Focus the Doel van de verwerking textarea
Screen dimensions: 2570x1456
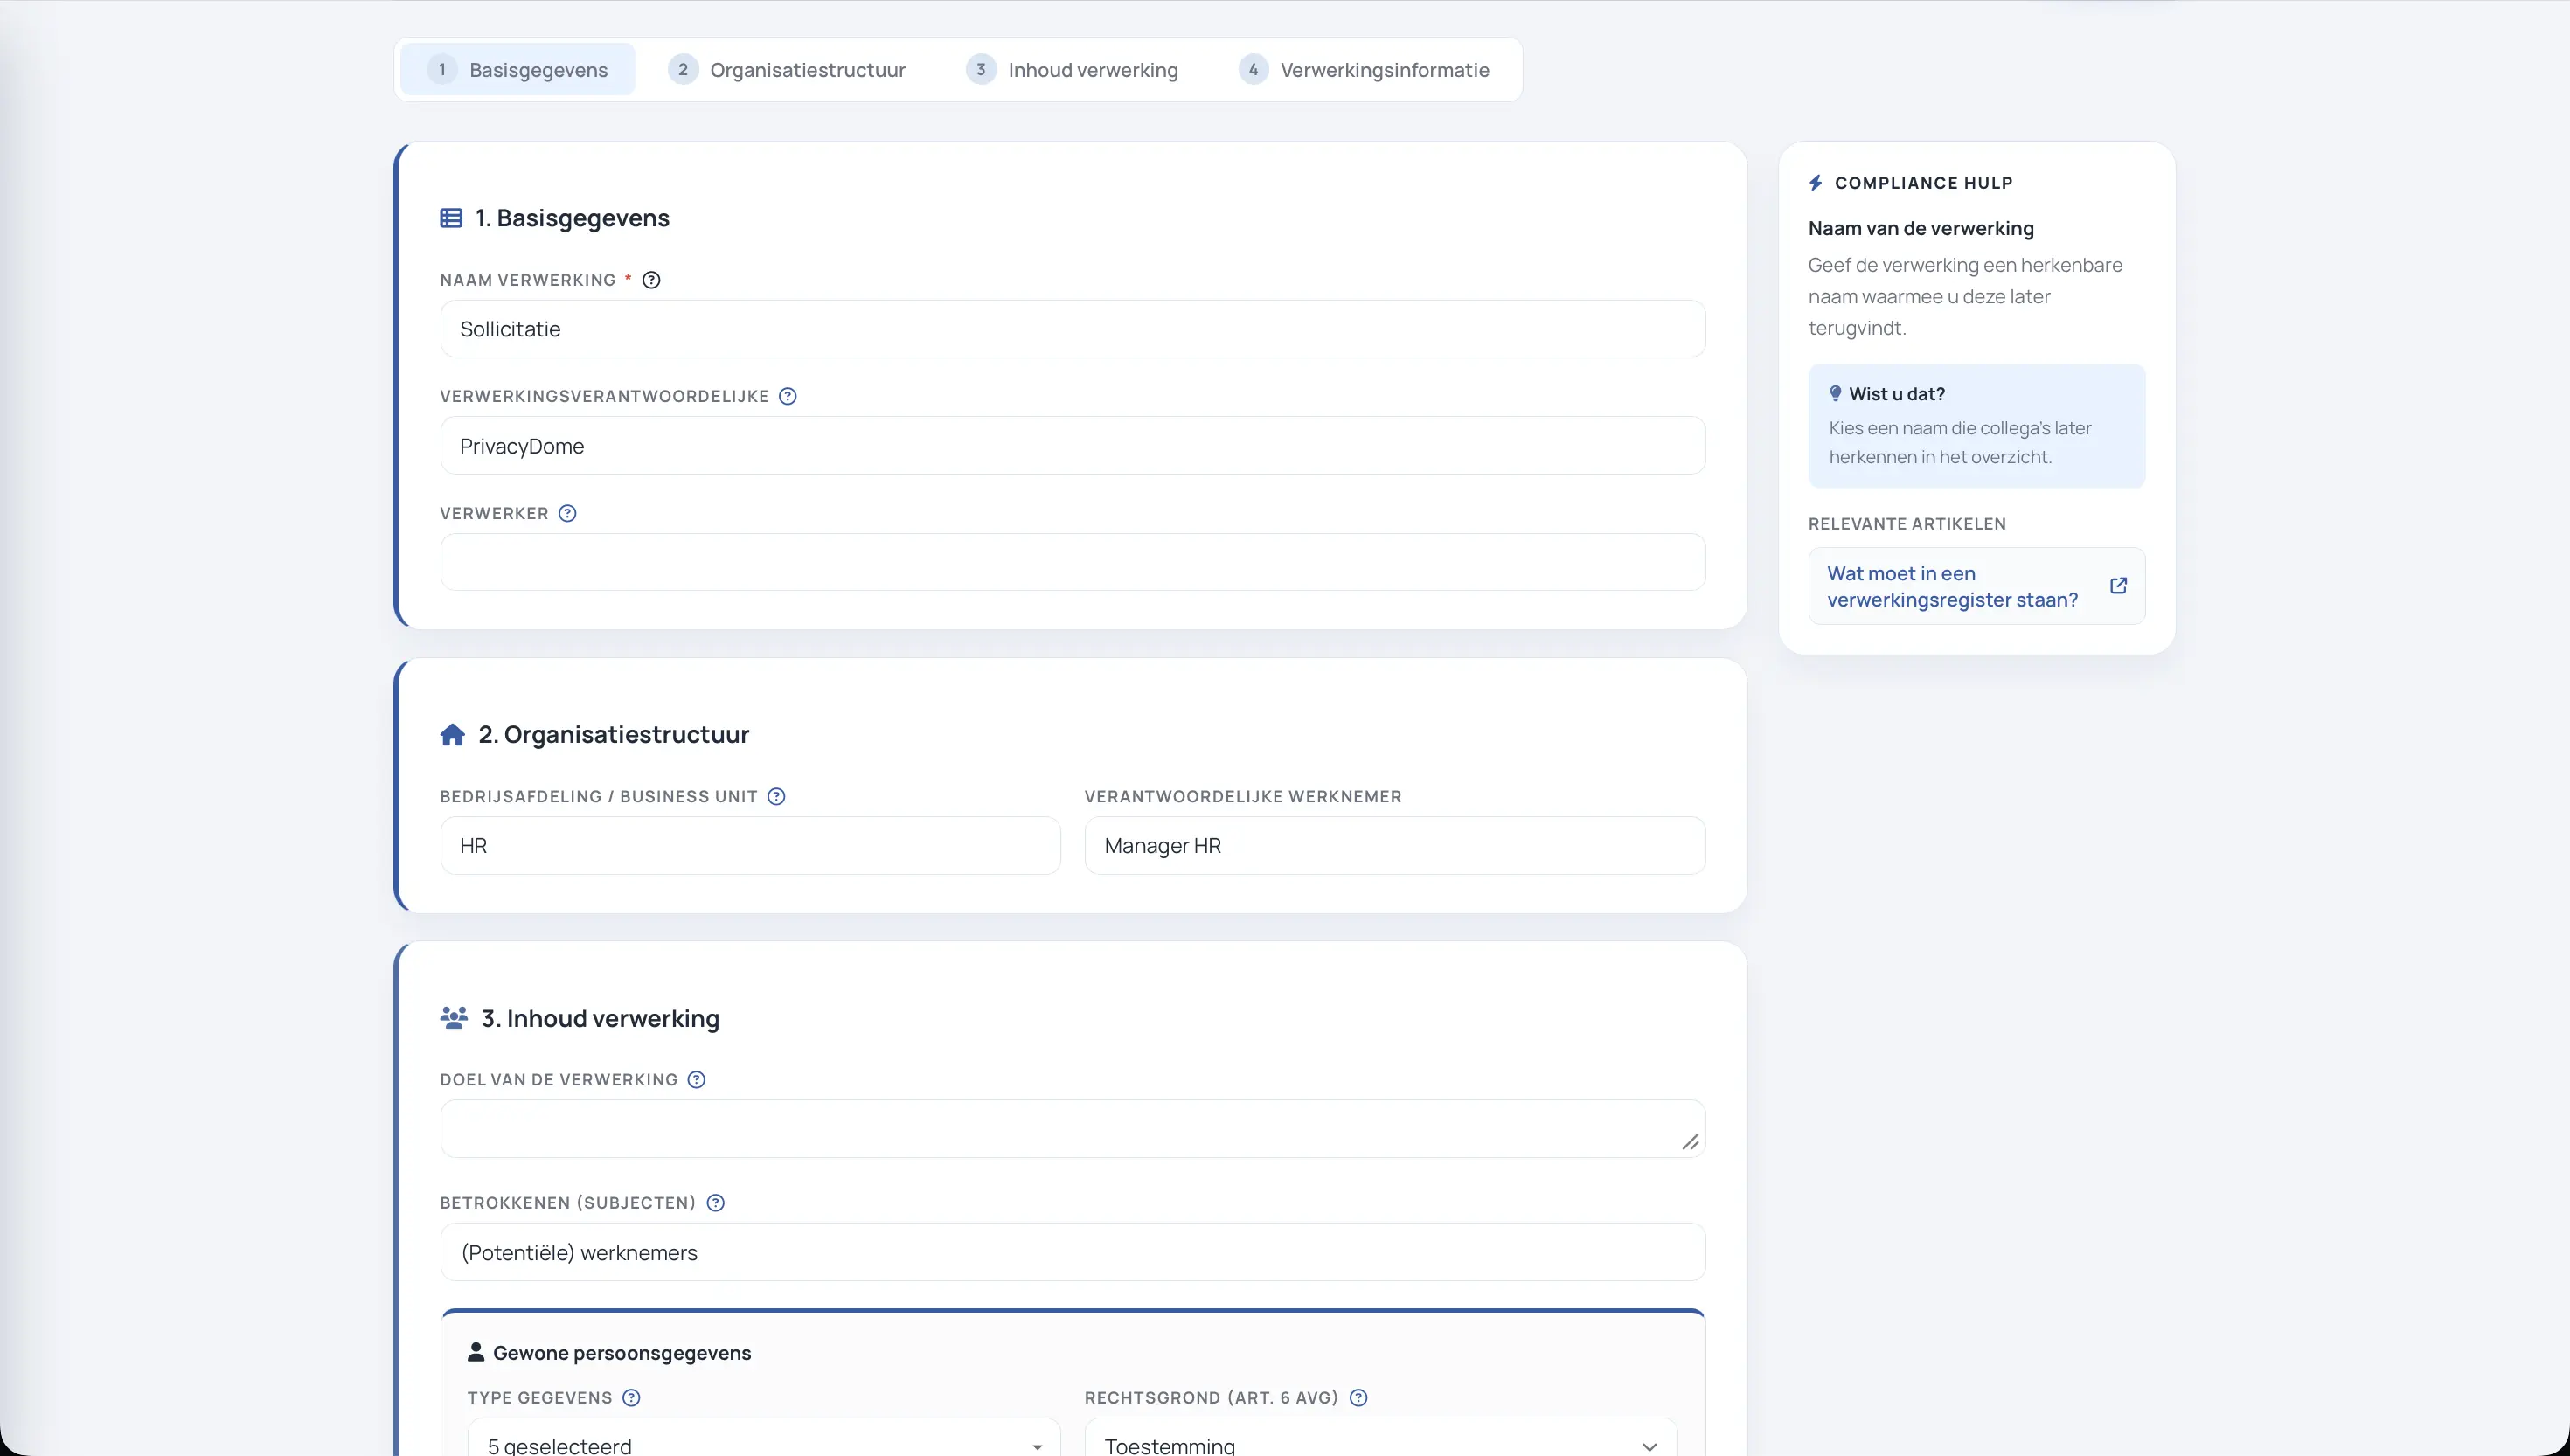[1072, 1129]
